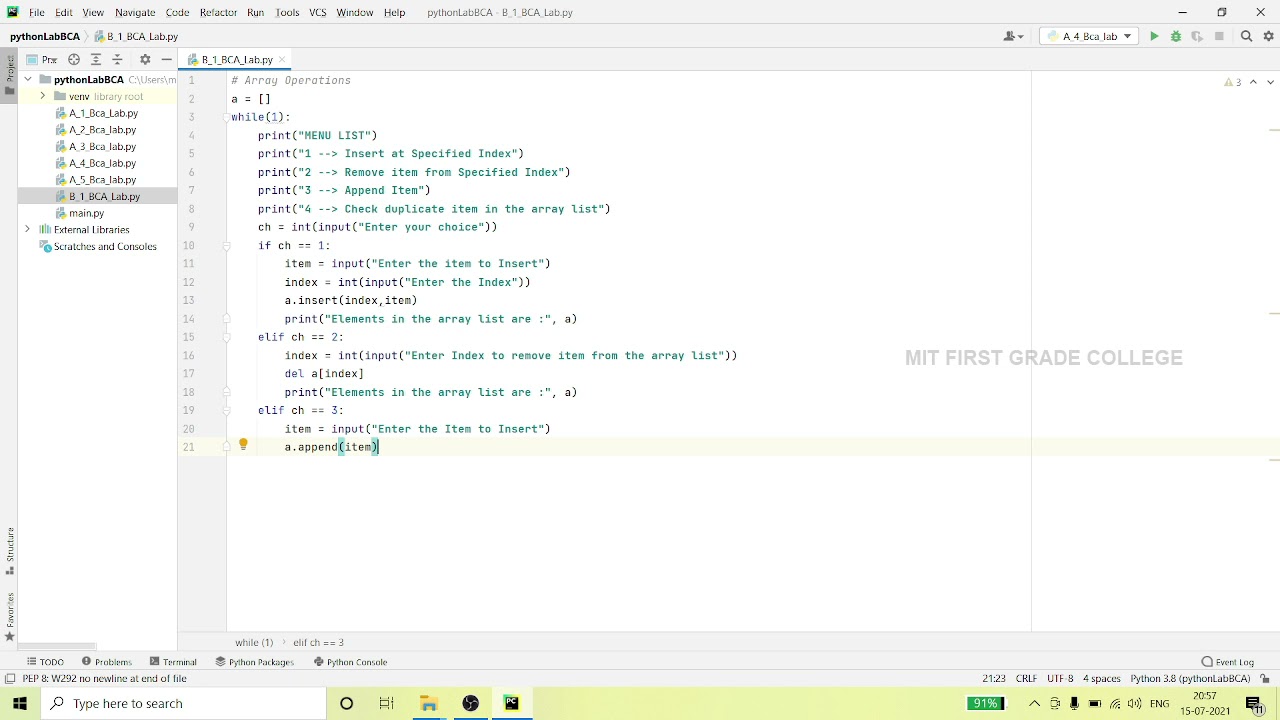Expand External Libraries node

(28, 230)
